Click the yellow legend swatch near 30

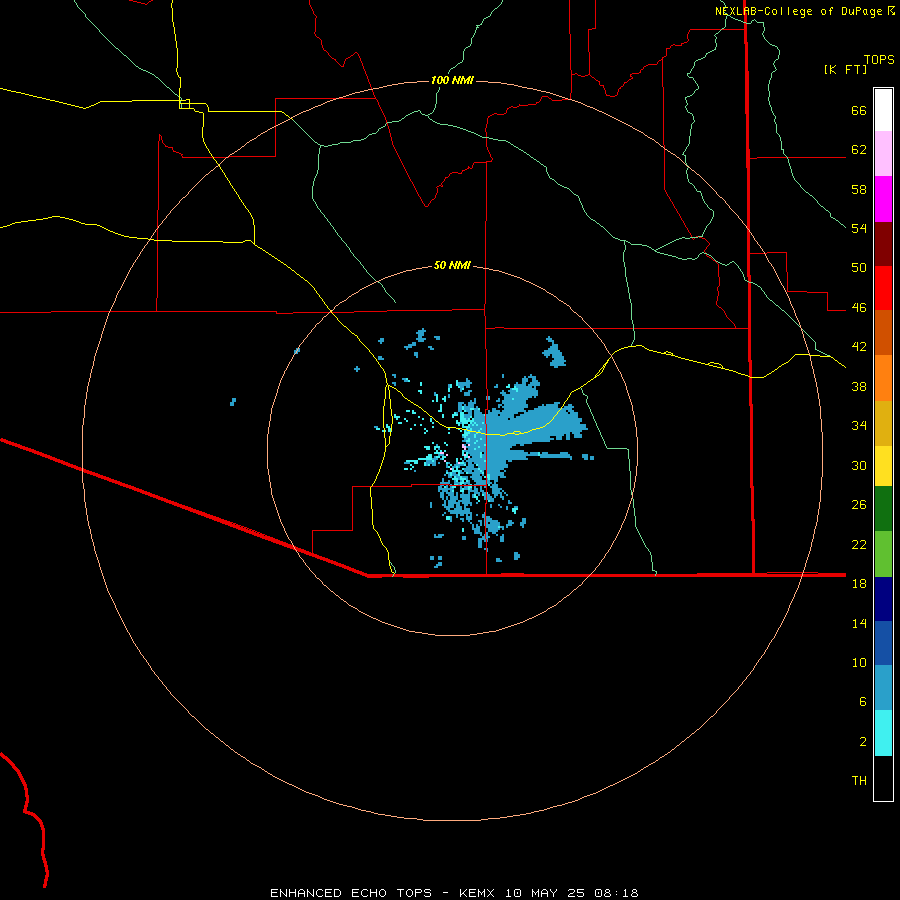click(x=883, y=466)
